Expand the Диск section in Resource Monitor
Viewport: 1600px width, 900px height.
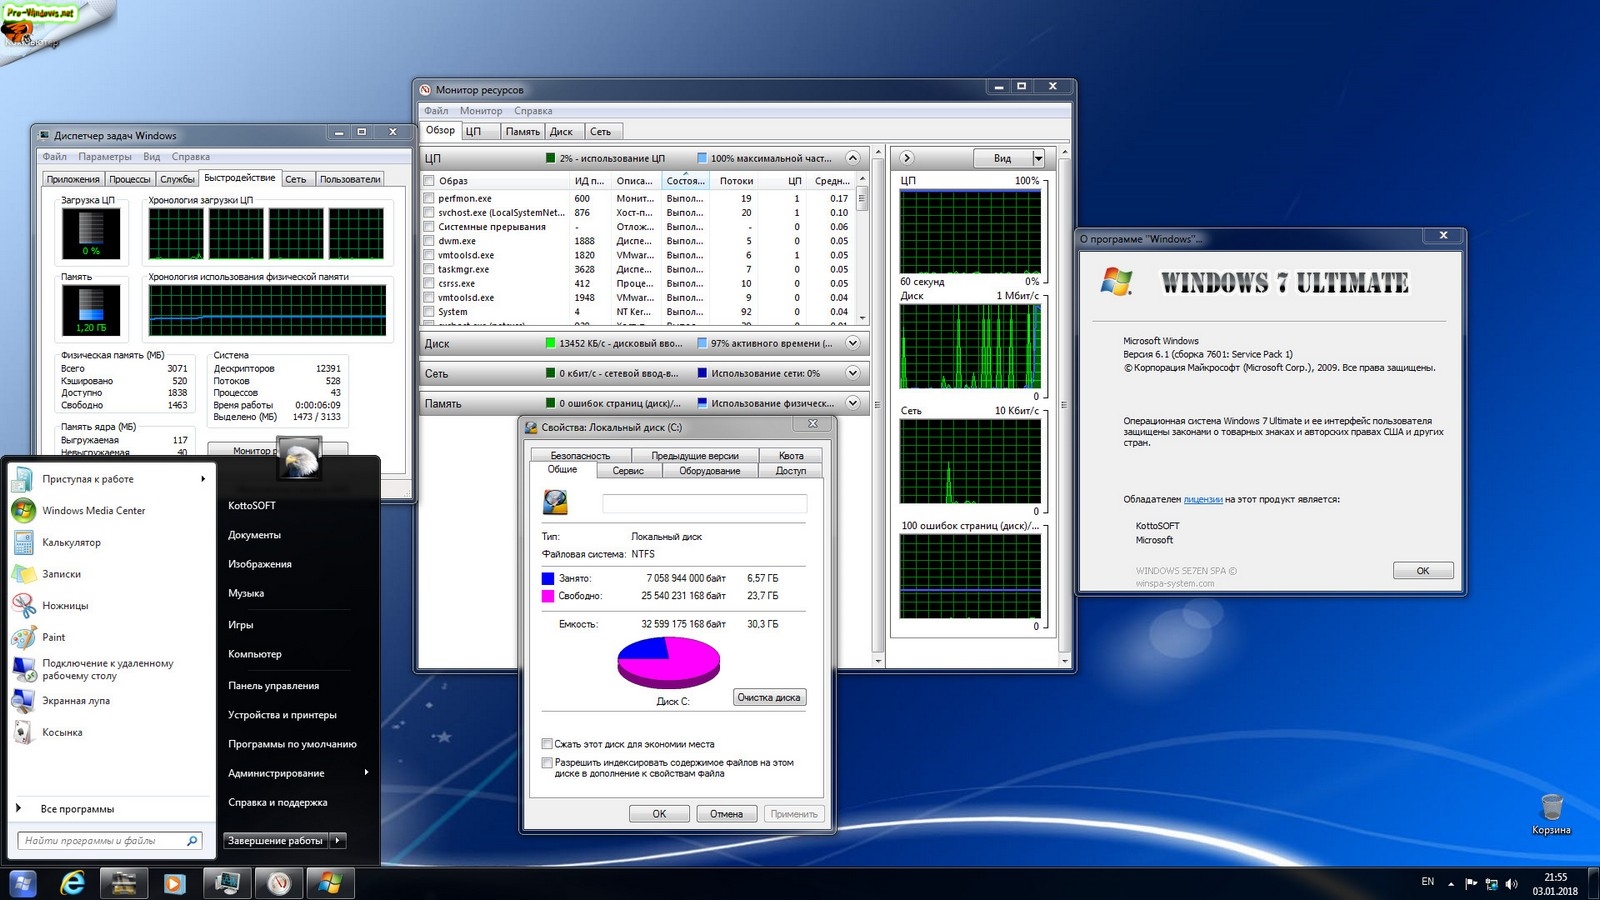click(853, 343)
